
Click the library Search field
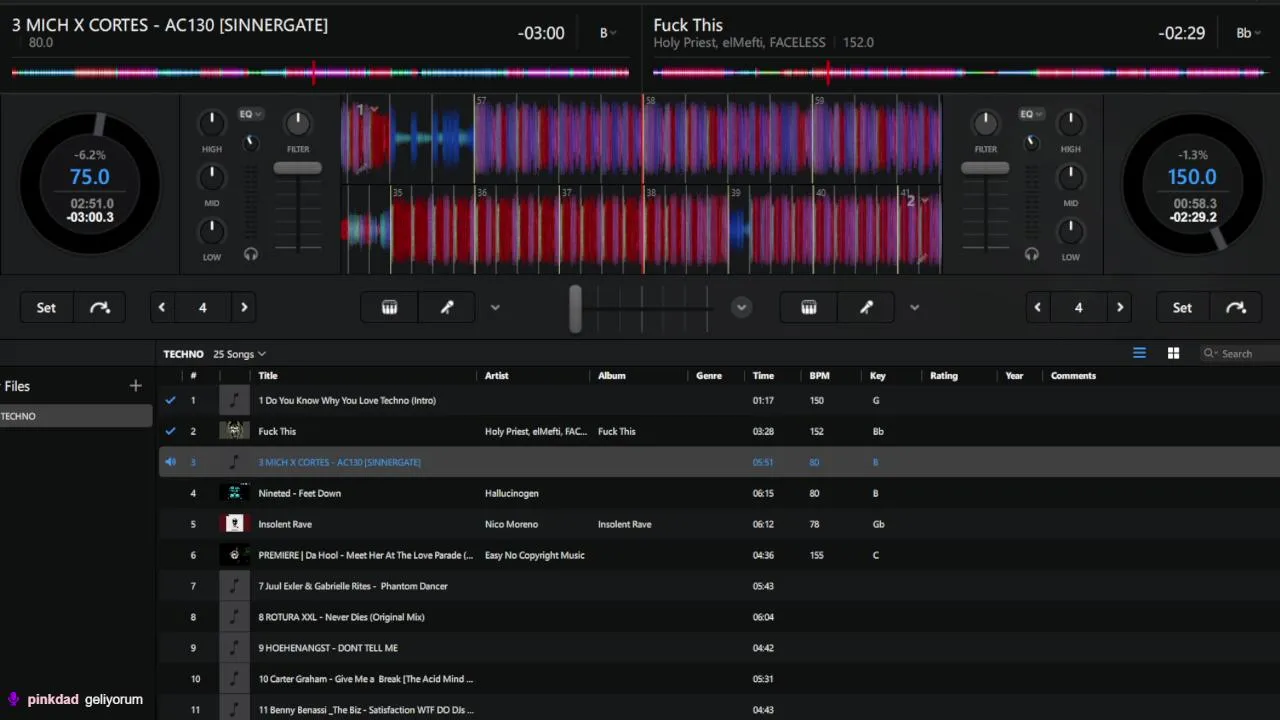pos(1240,353)
